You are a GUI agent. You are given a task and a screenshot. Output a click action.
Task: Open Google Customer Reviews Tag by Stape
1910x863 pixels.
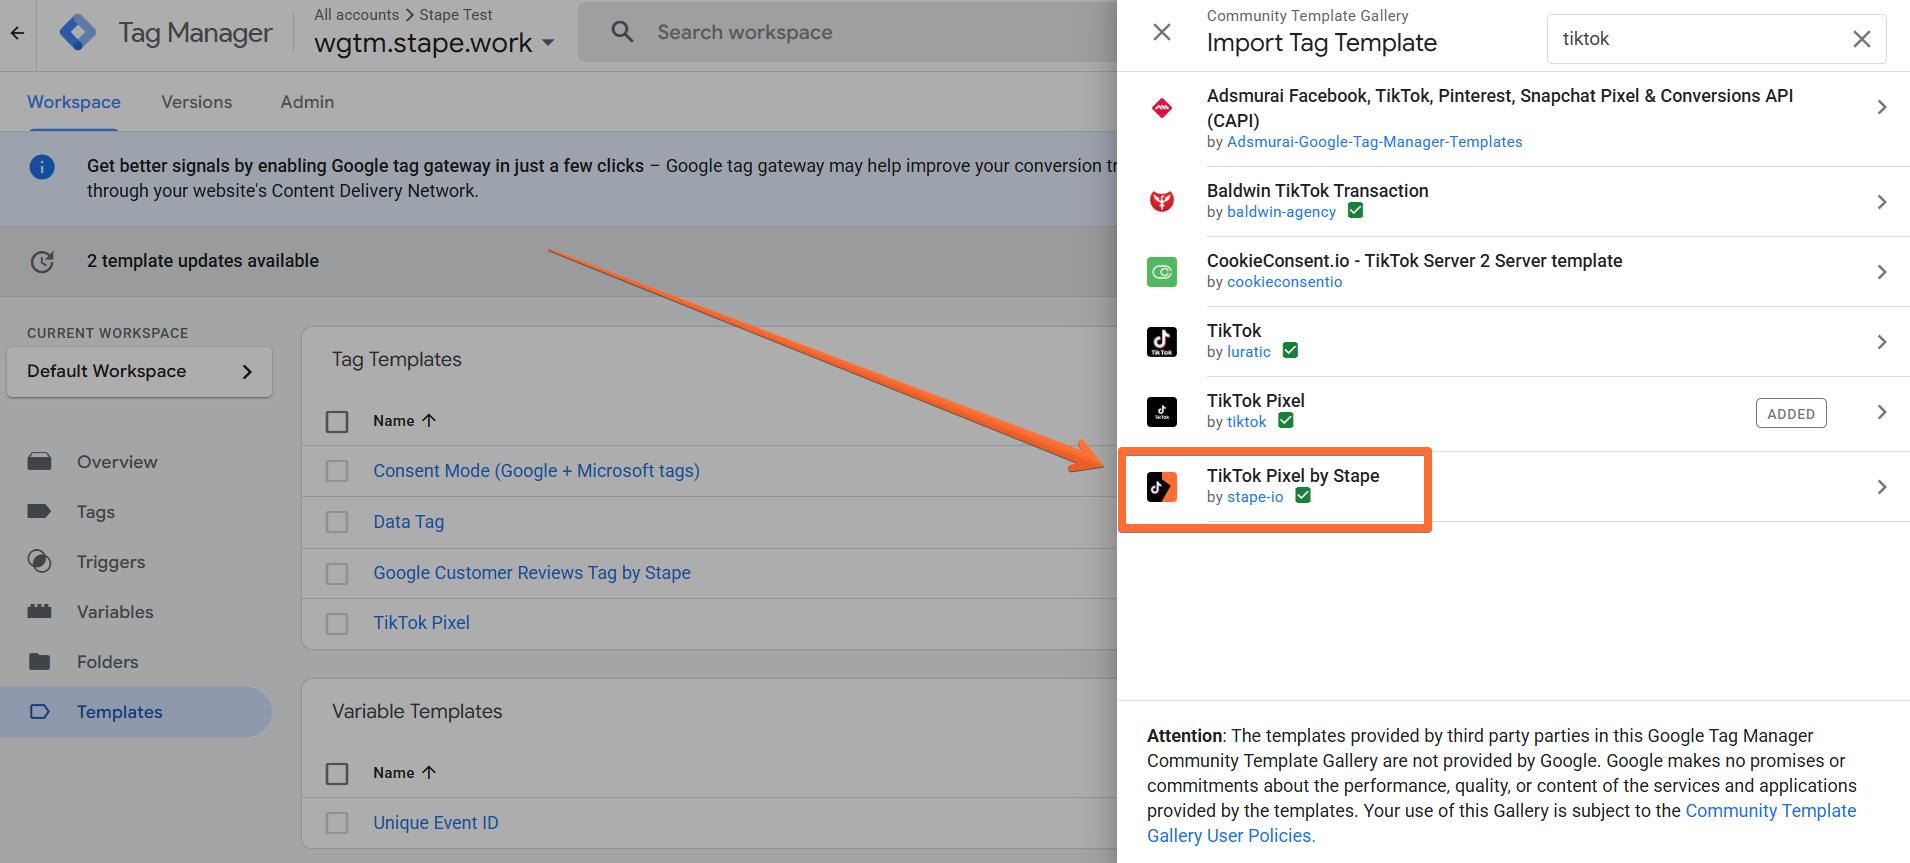pos(532,573)
